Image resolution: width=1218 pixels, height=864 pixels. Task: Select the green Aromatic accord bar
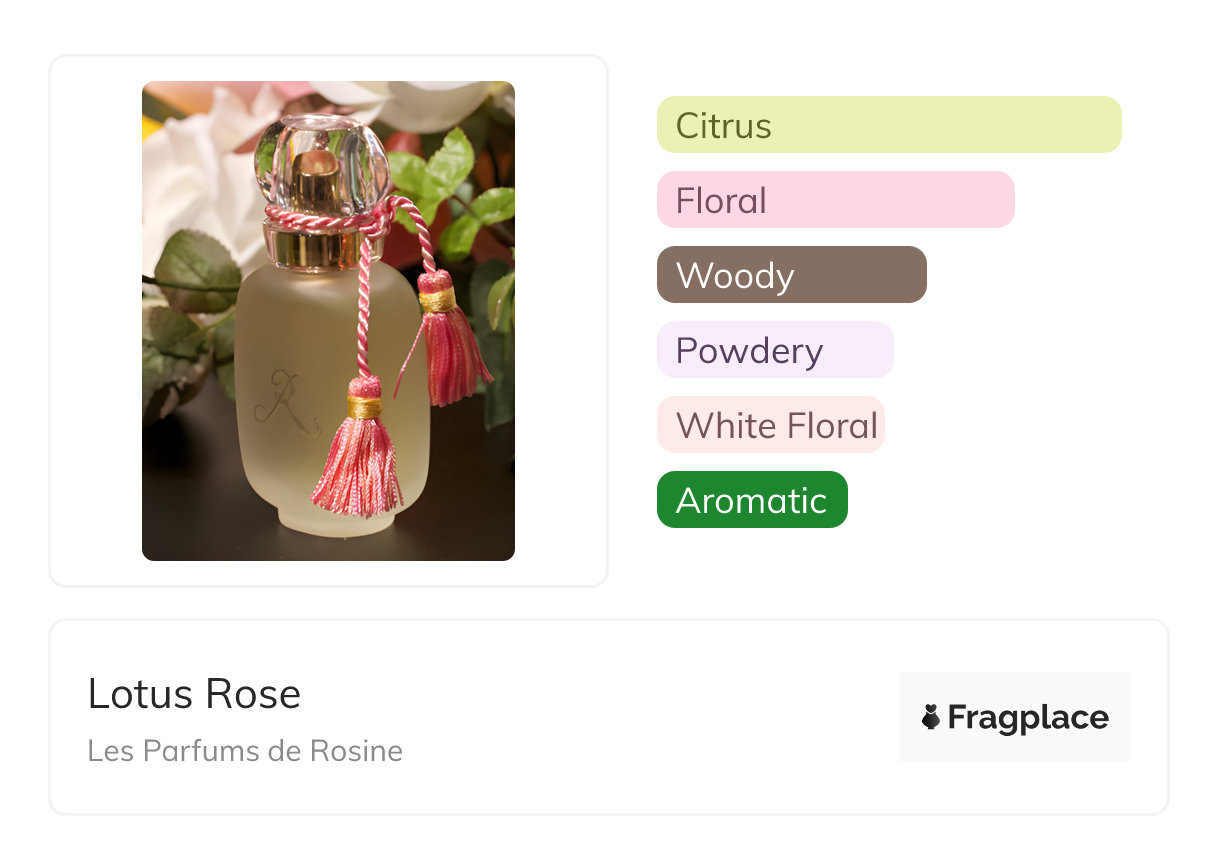(751, 500)
